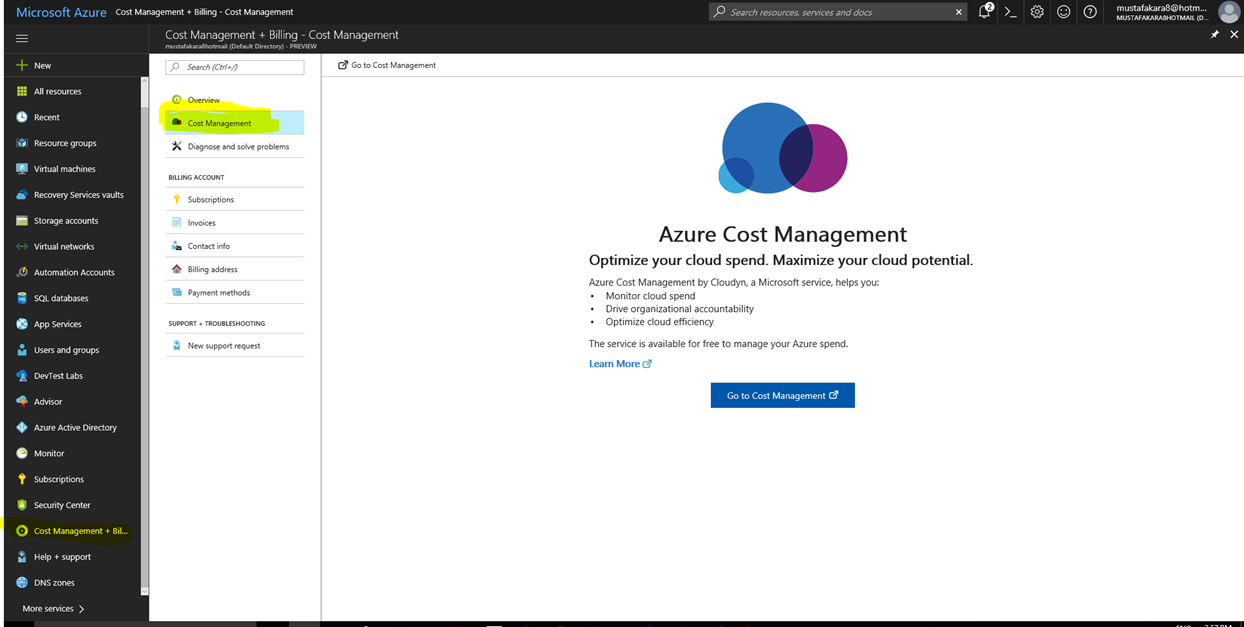This screenshot has height=627, width=1244.
Task: Click the DNS zones globe icon
Action: pyautogui.click(x=22, y=582)
